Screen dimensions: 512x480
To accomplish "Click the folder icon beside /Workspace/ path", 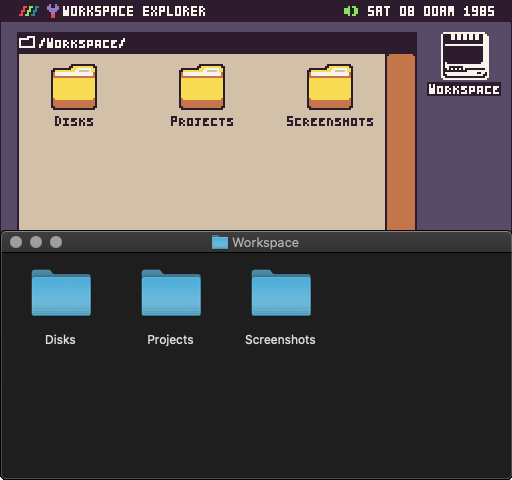I will click(x=27, y=42).
